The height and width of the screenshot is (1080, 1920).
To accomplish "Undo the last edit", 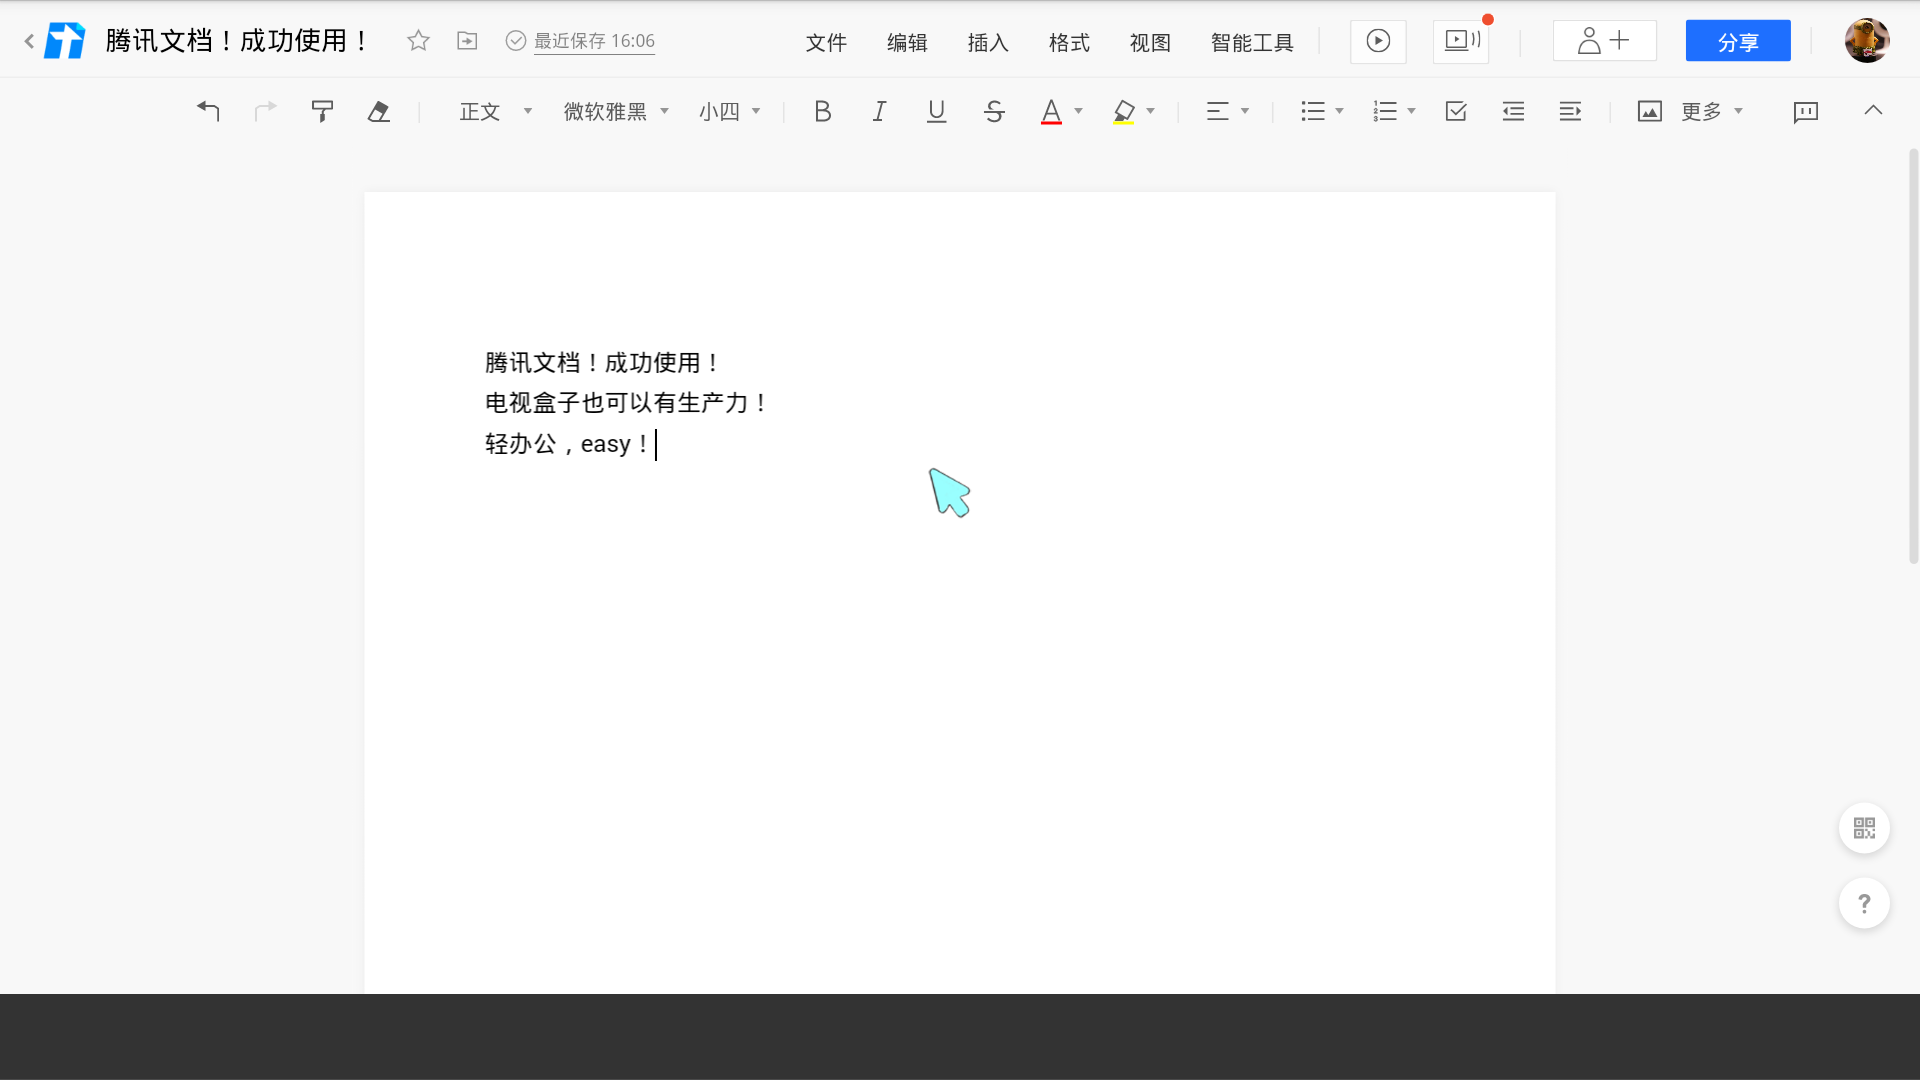I will tap(208, 111).
